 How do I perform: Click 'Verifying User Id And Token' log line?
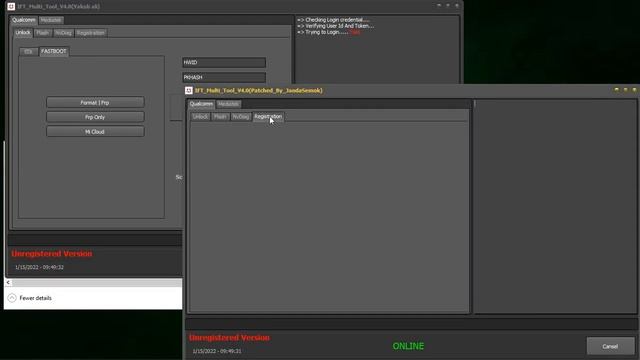click(x=335, y=26)
